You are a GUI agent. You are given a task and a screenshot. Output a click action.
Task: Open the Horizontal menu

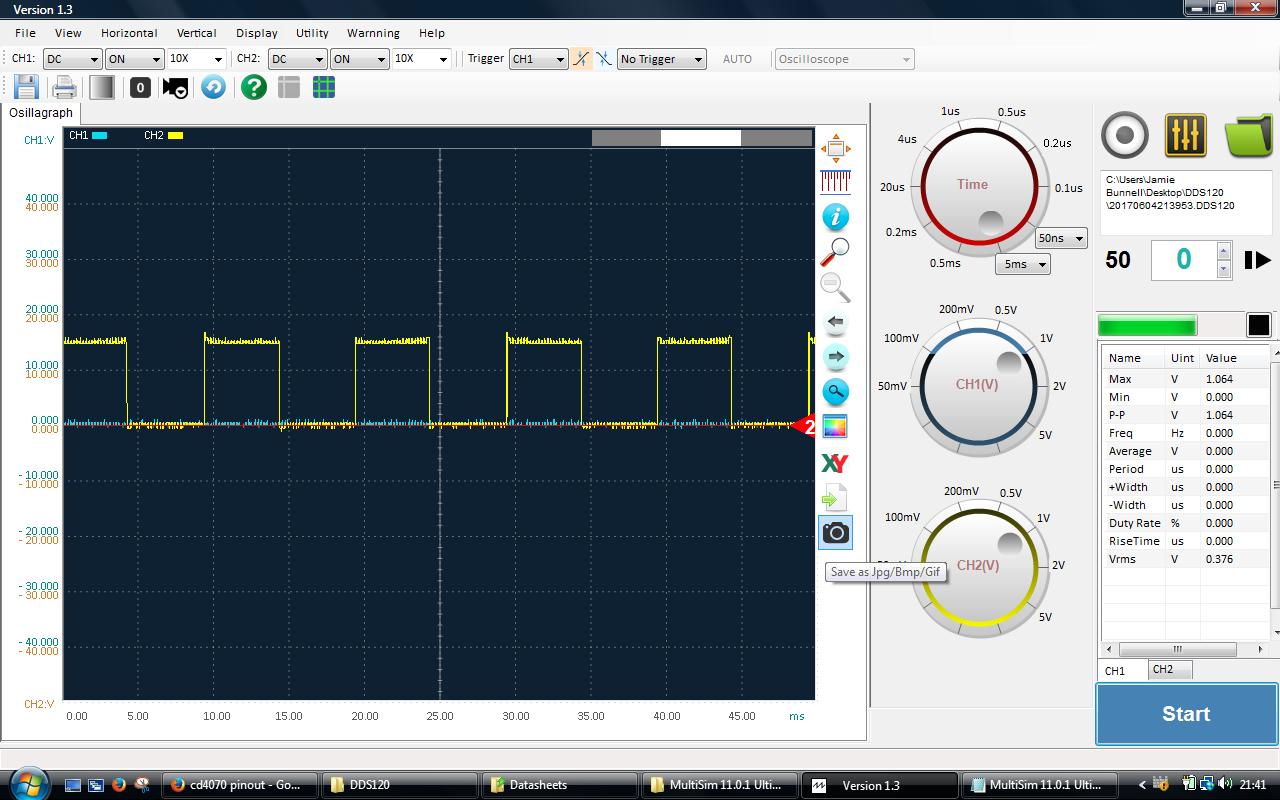coord(129,33)
